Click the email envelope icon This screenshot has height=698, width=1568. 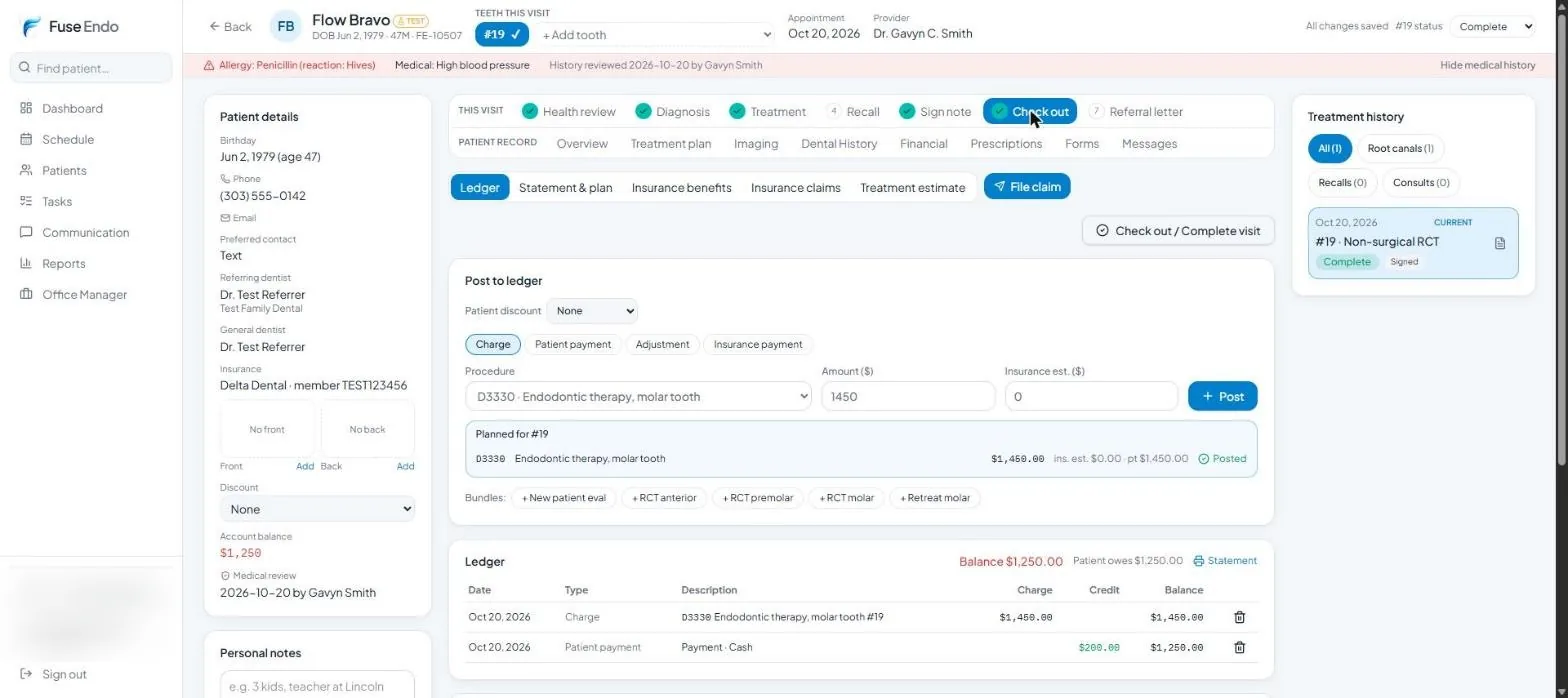[x=225, y=218]
